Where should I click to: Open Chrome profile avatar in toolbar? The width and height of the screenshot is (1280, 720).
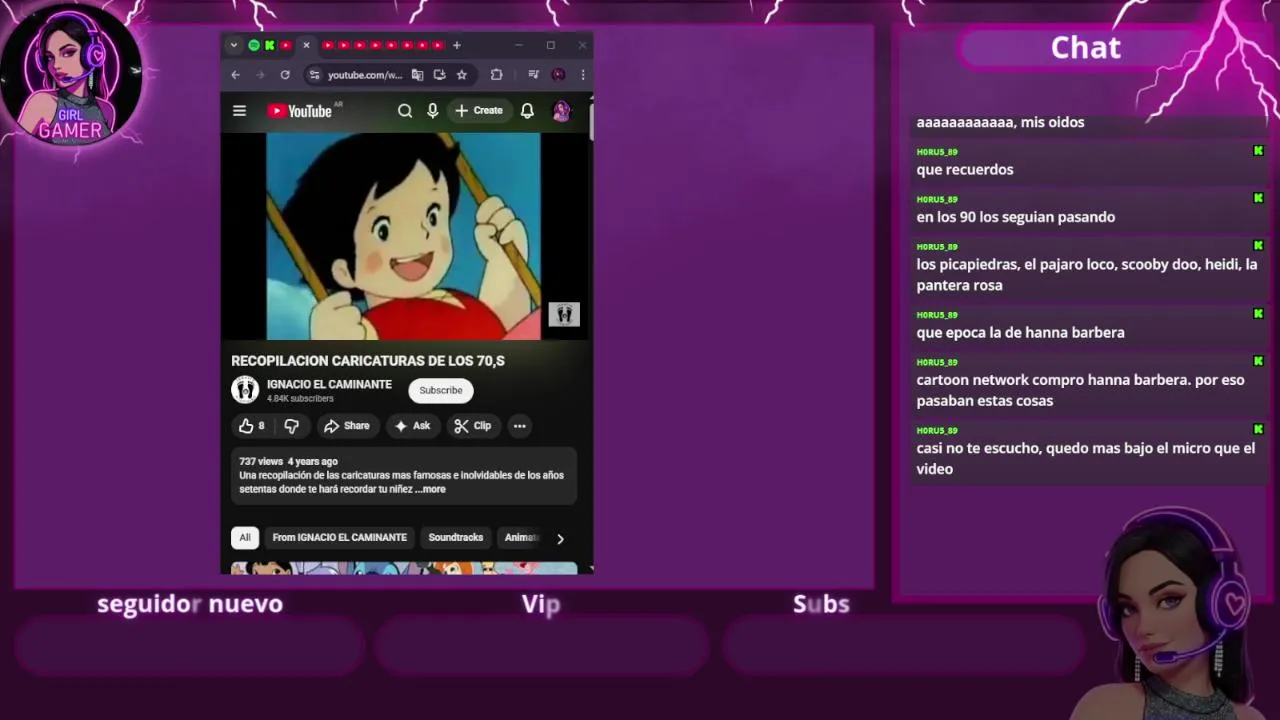point(558,75)
